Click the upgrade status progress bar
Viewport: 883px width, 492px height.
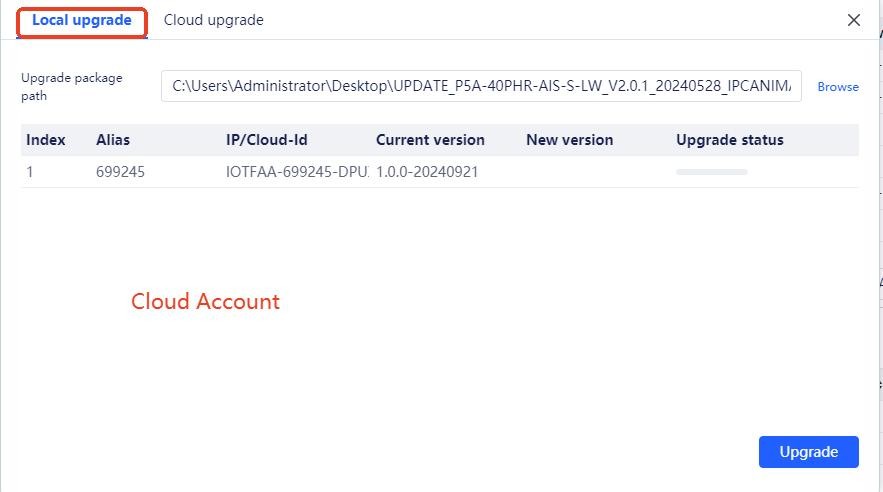712,172
